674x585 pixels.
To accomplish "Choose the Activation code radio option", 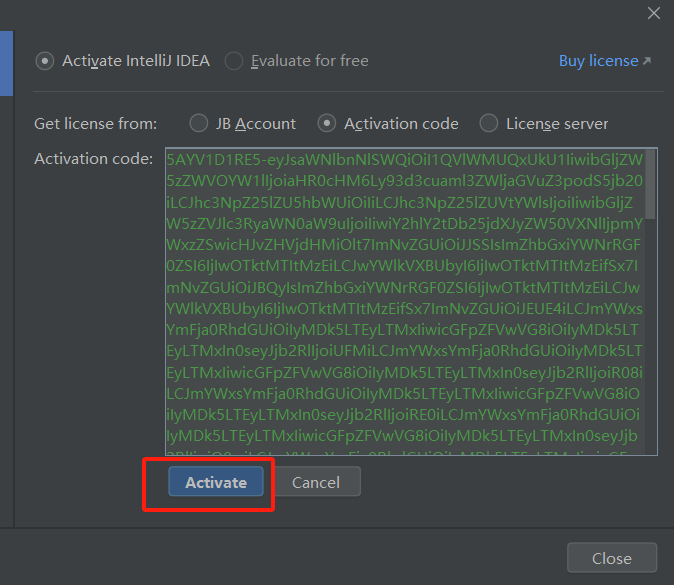I will point(327,124).
